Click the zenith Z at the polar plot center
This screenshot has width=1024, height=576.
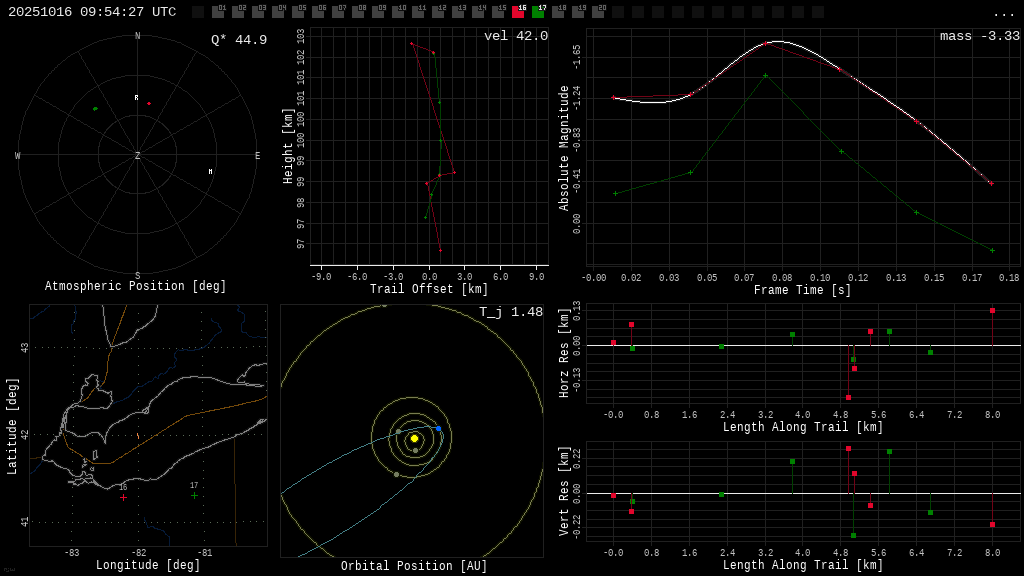tap(138, 156)
